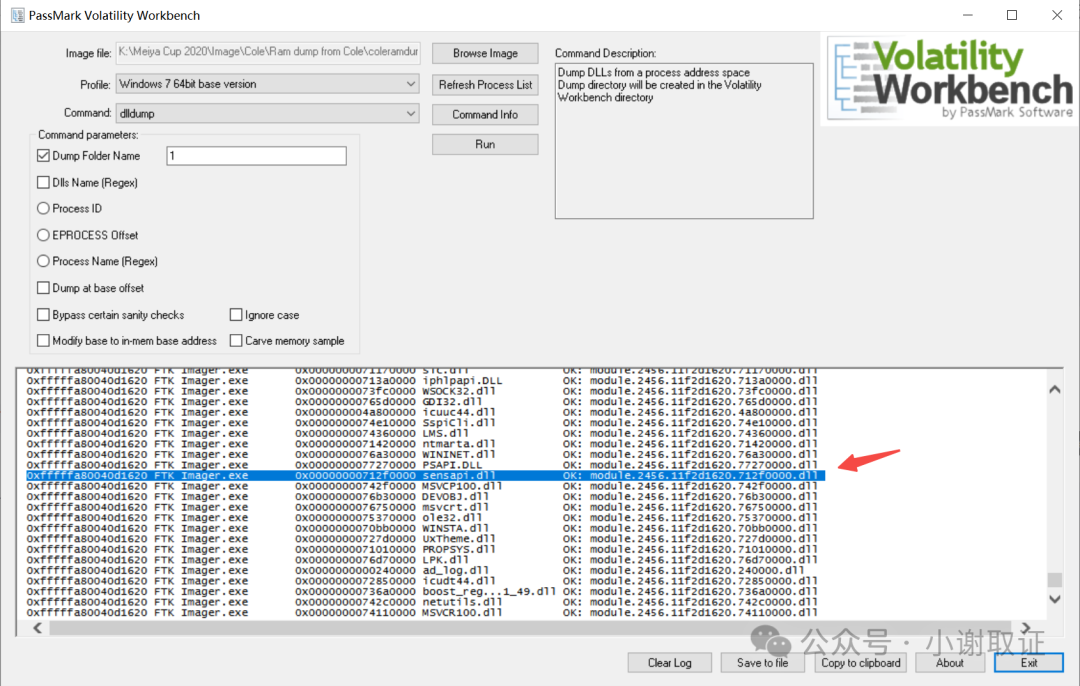This screenshot has width=1080, height=686.
Task: Select the WININET.dll log row
Action: [422, 455]
